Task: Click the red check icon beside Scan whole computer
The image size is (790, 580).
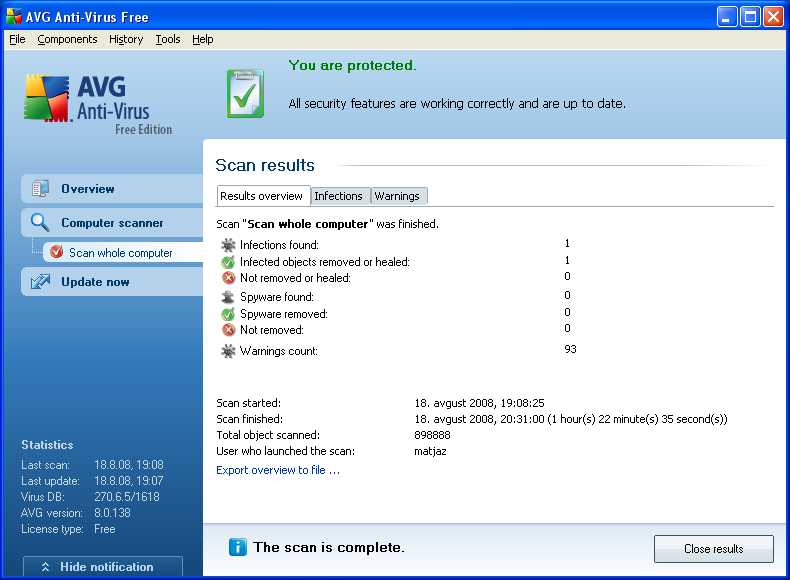Action: [56, 252]
